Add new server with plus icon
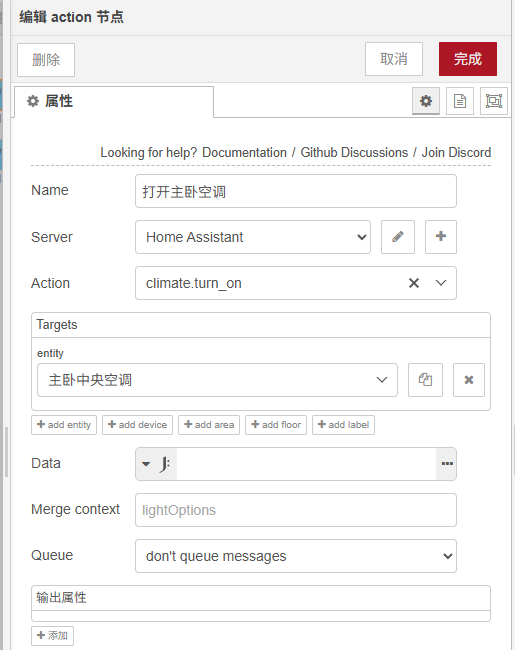 coord(441,237)
